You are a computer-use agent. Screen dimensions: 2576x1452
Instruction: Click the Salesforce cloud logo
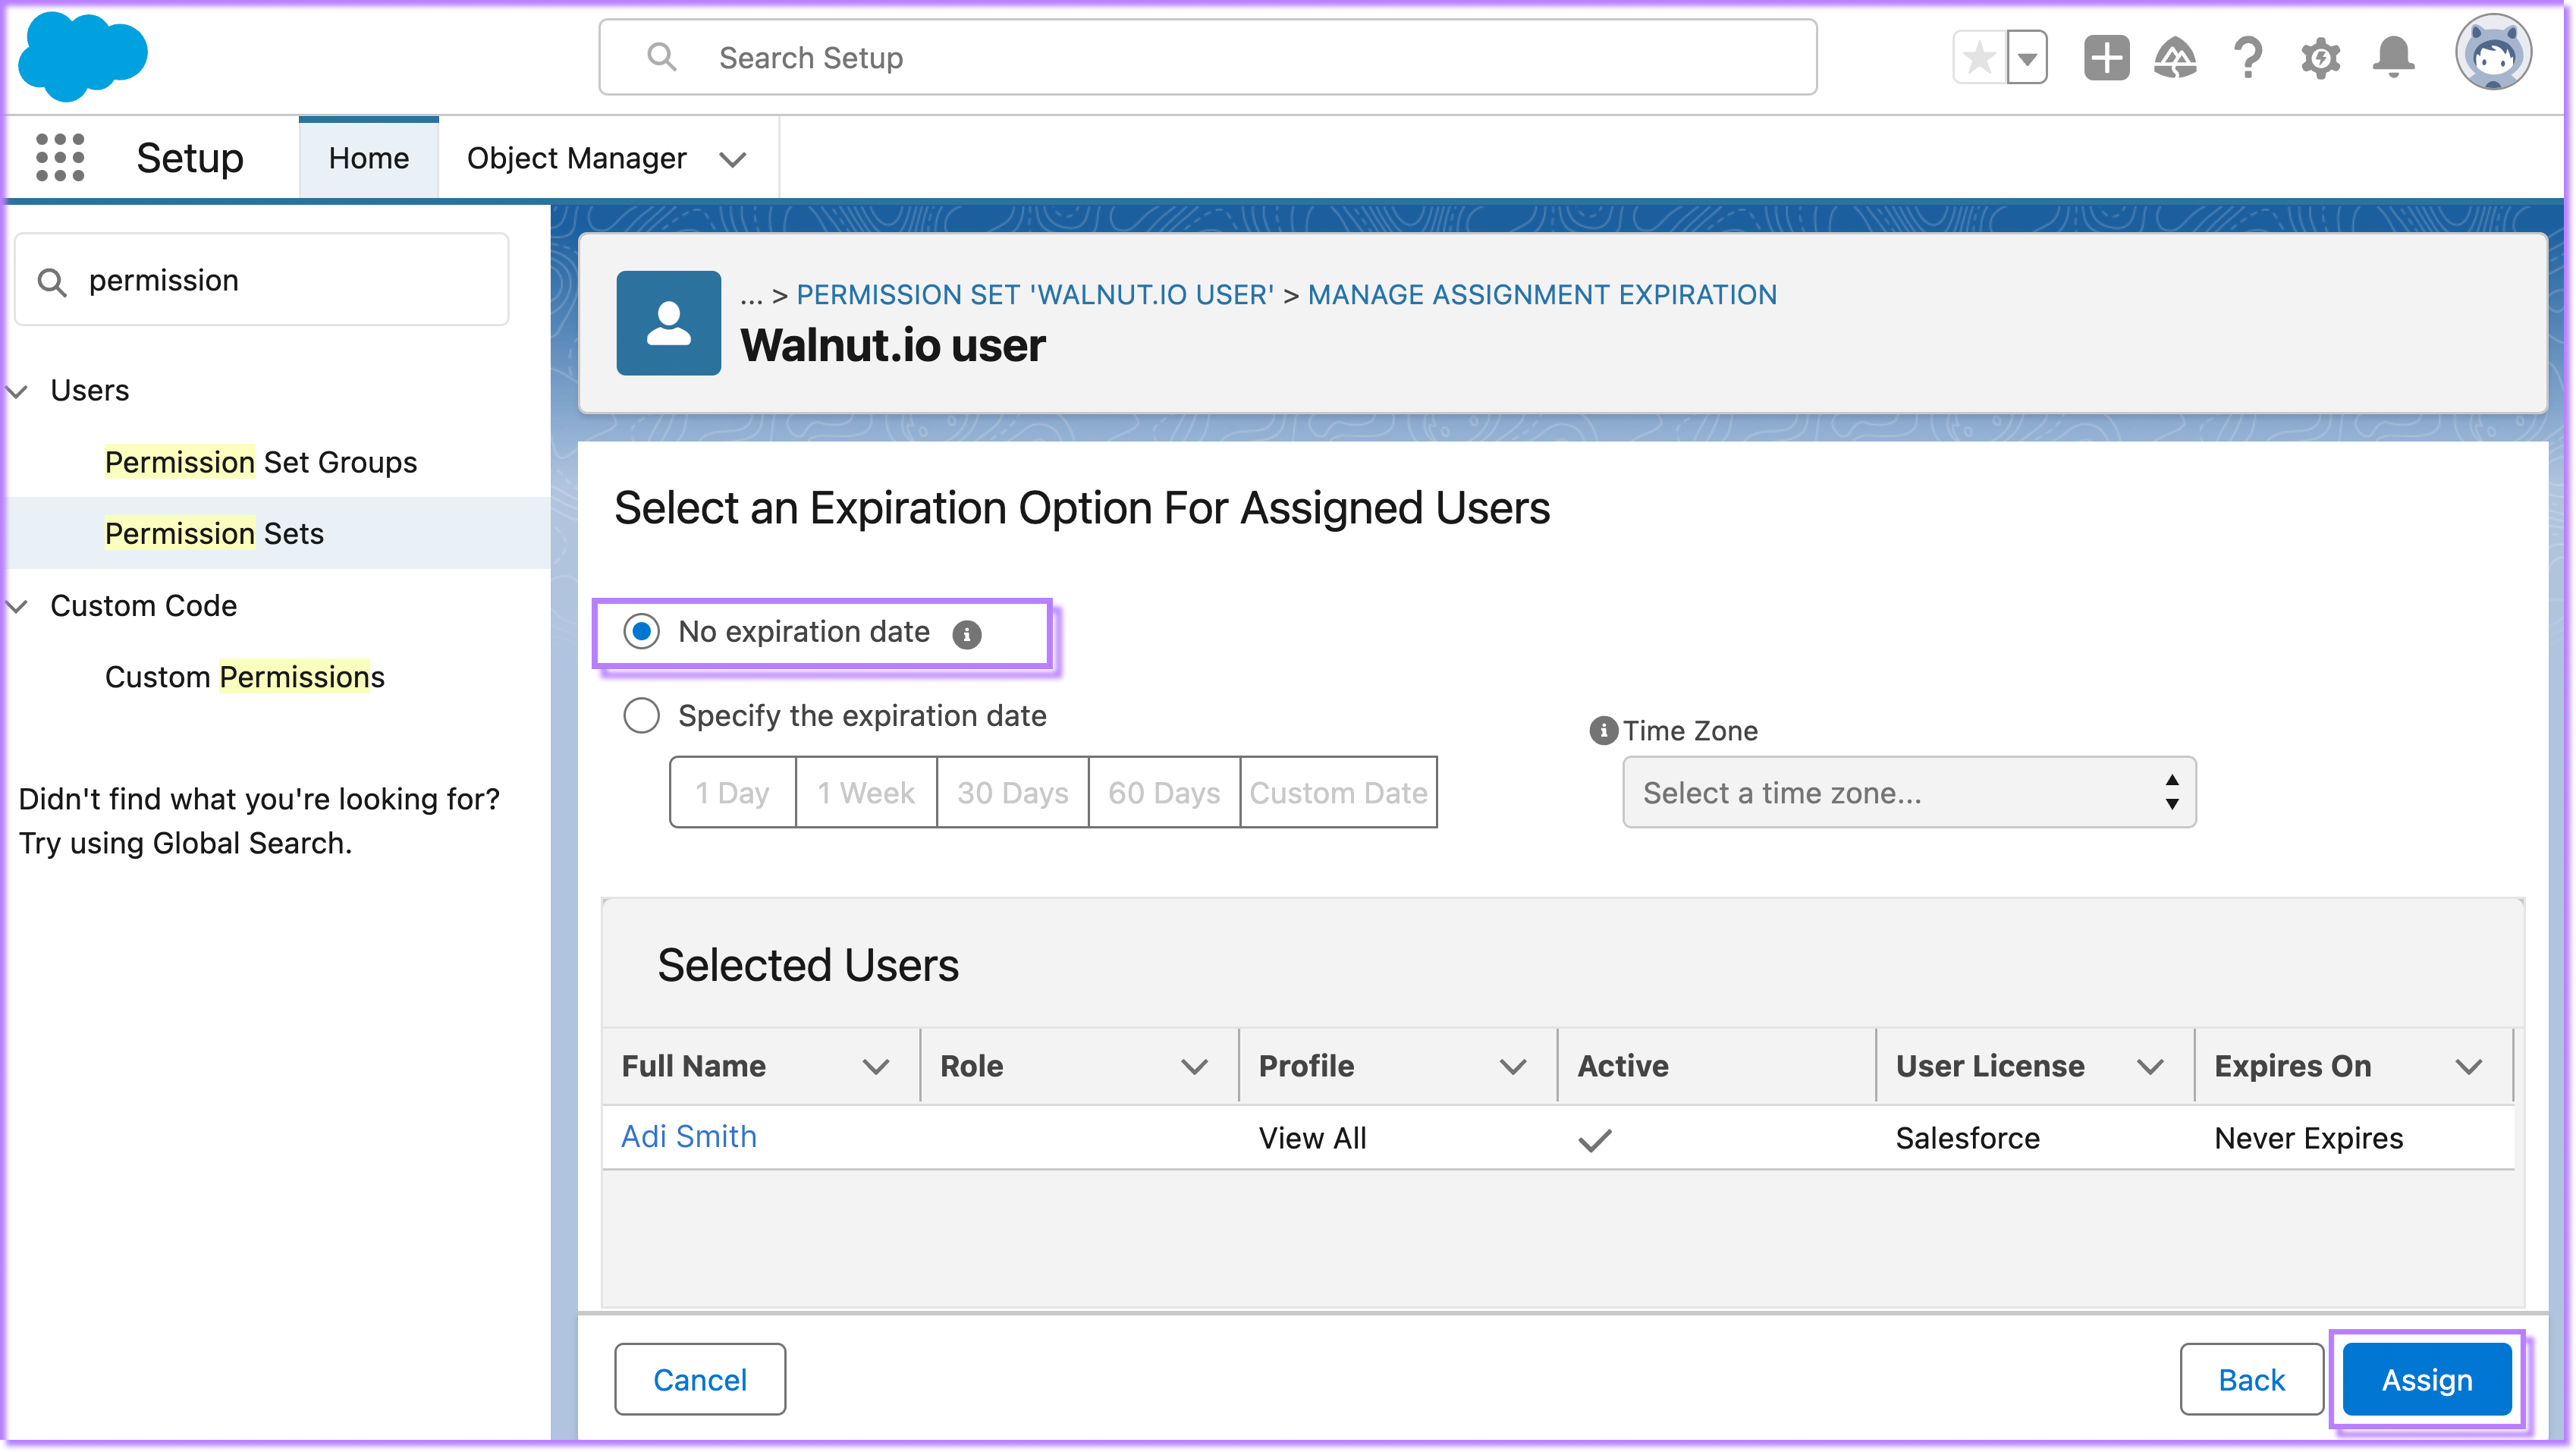(x=83, y=57)
